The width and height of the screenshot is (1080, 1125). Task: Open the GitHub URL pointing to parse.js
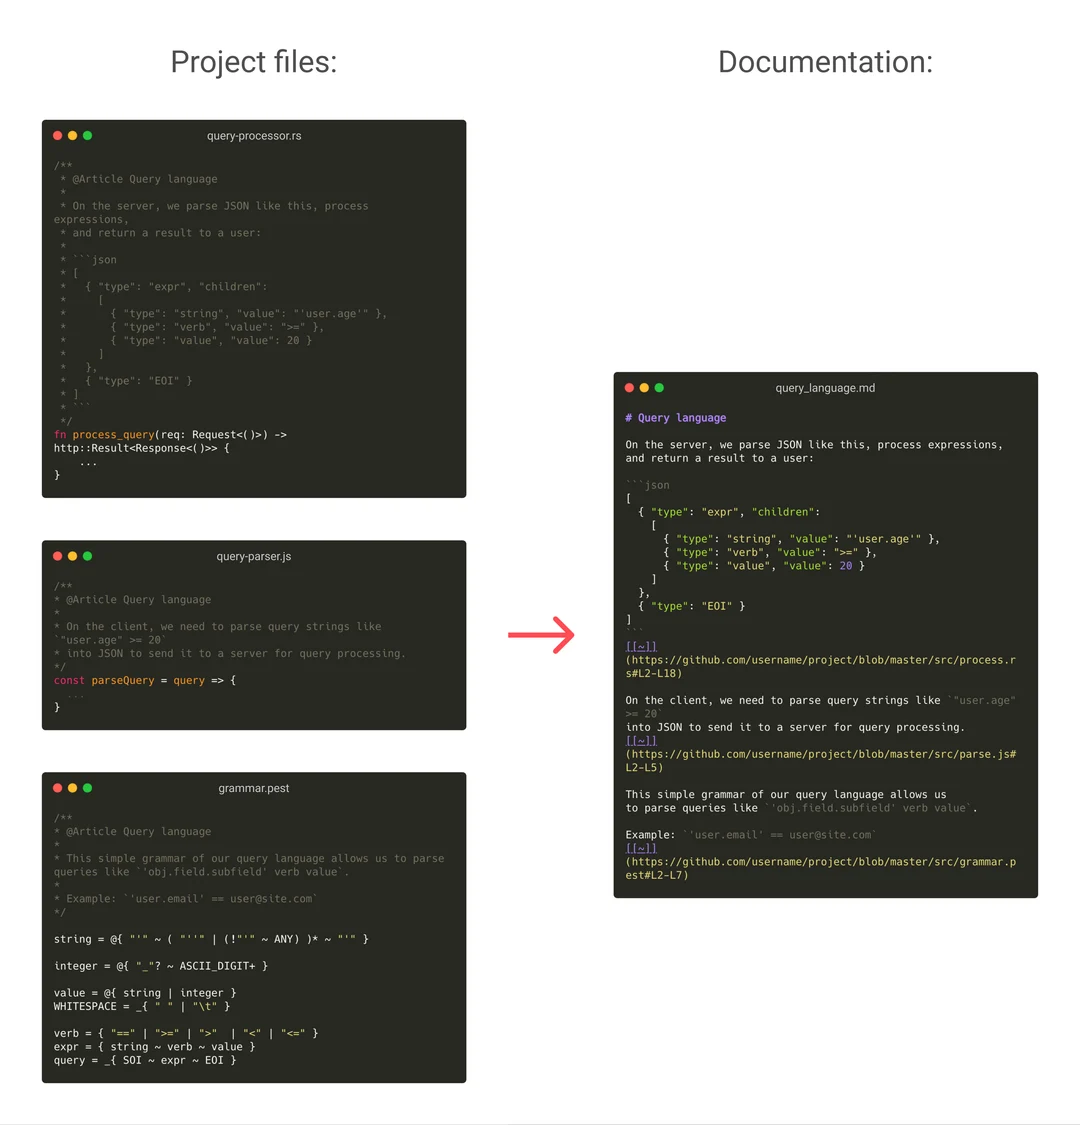[820, 753]
